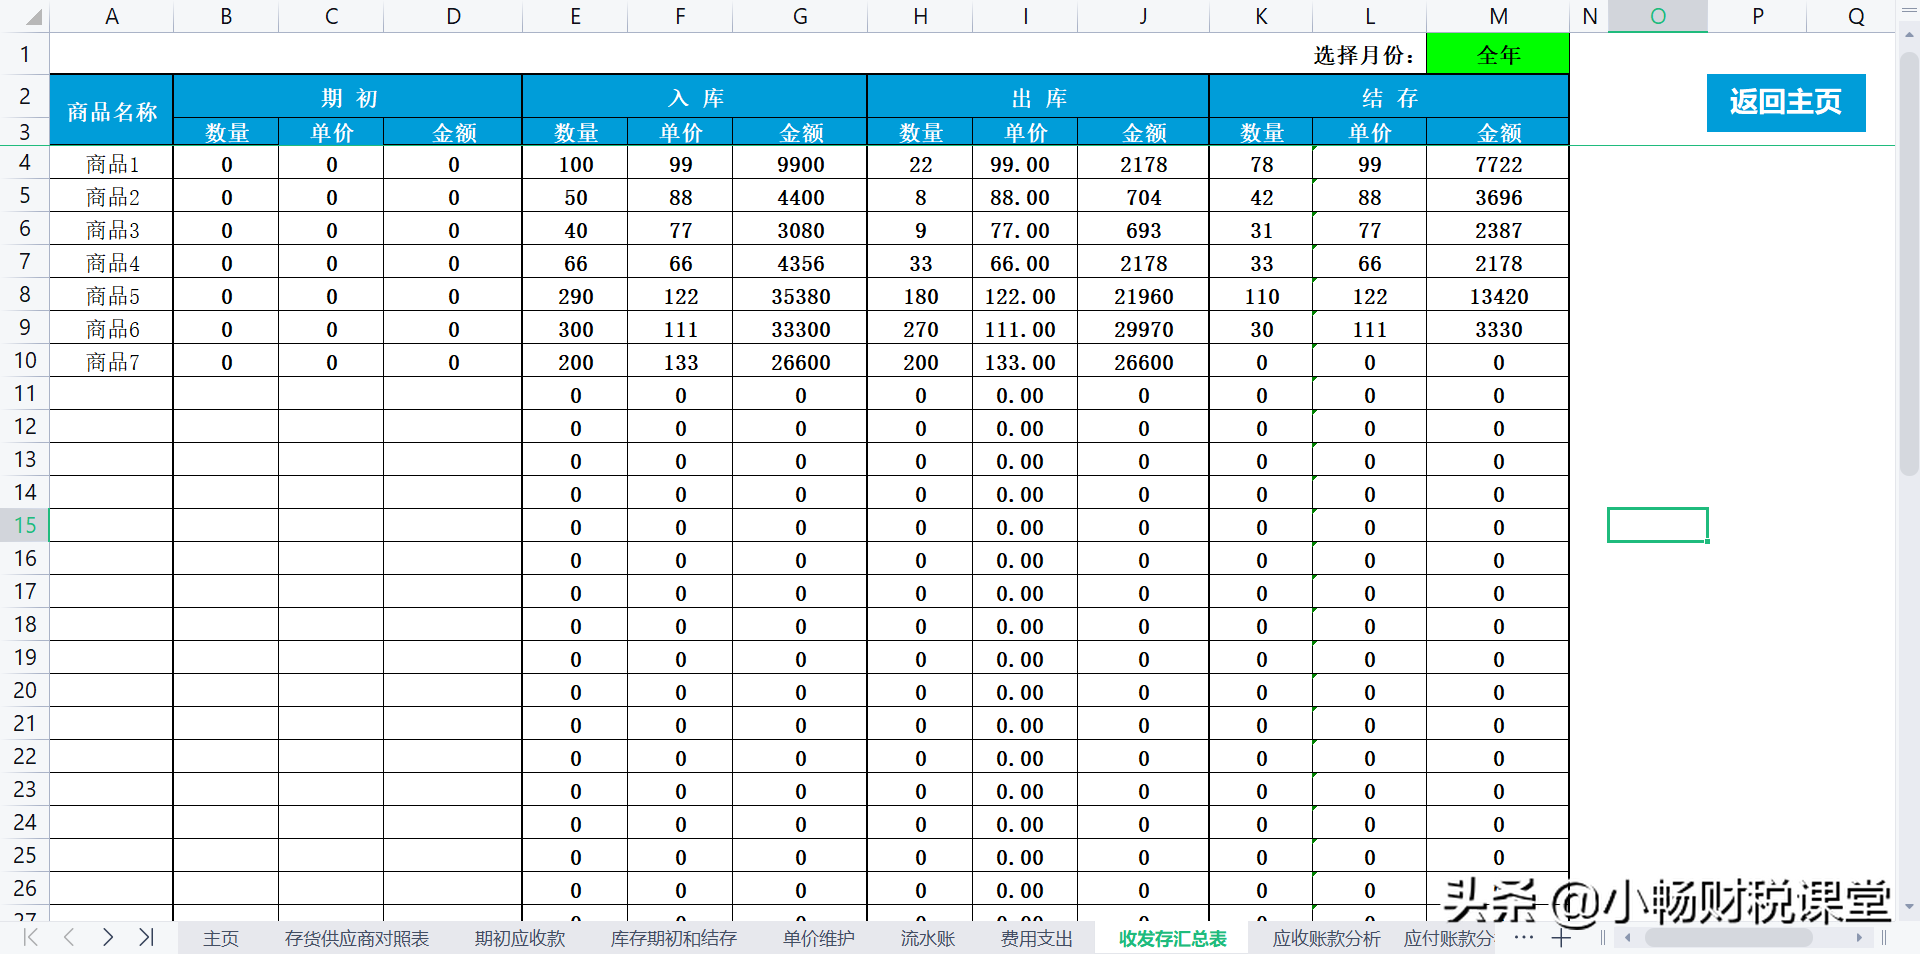Image resolution: width=1920 pixels, height=954 pixels.
Task: Go to the previous sheet tab arrow
Action: click(69, 937)
